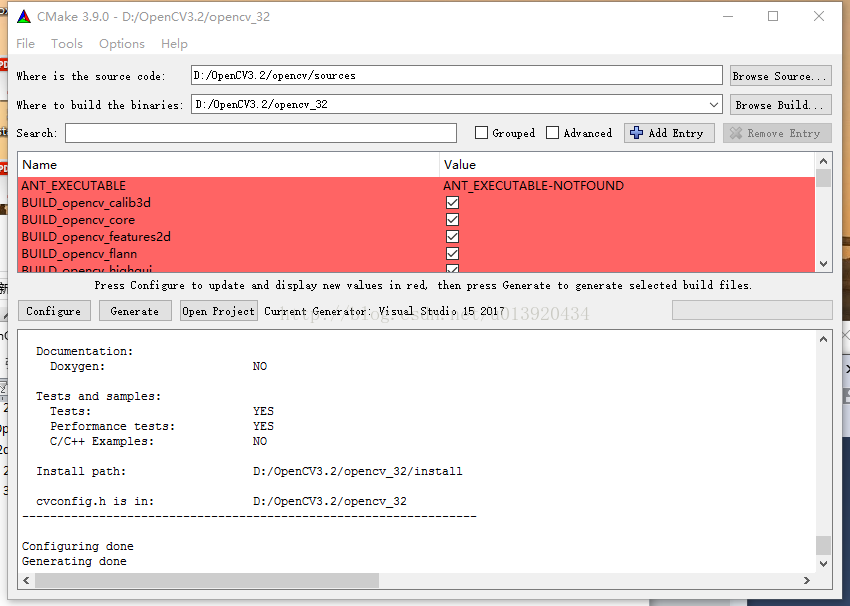This screenshot has width=850, height=606.
Task: Click the output log horizontal scrollbar thumb
Action: pyautogui.click(x=207, y=581)
